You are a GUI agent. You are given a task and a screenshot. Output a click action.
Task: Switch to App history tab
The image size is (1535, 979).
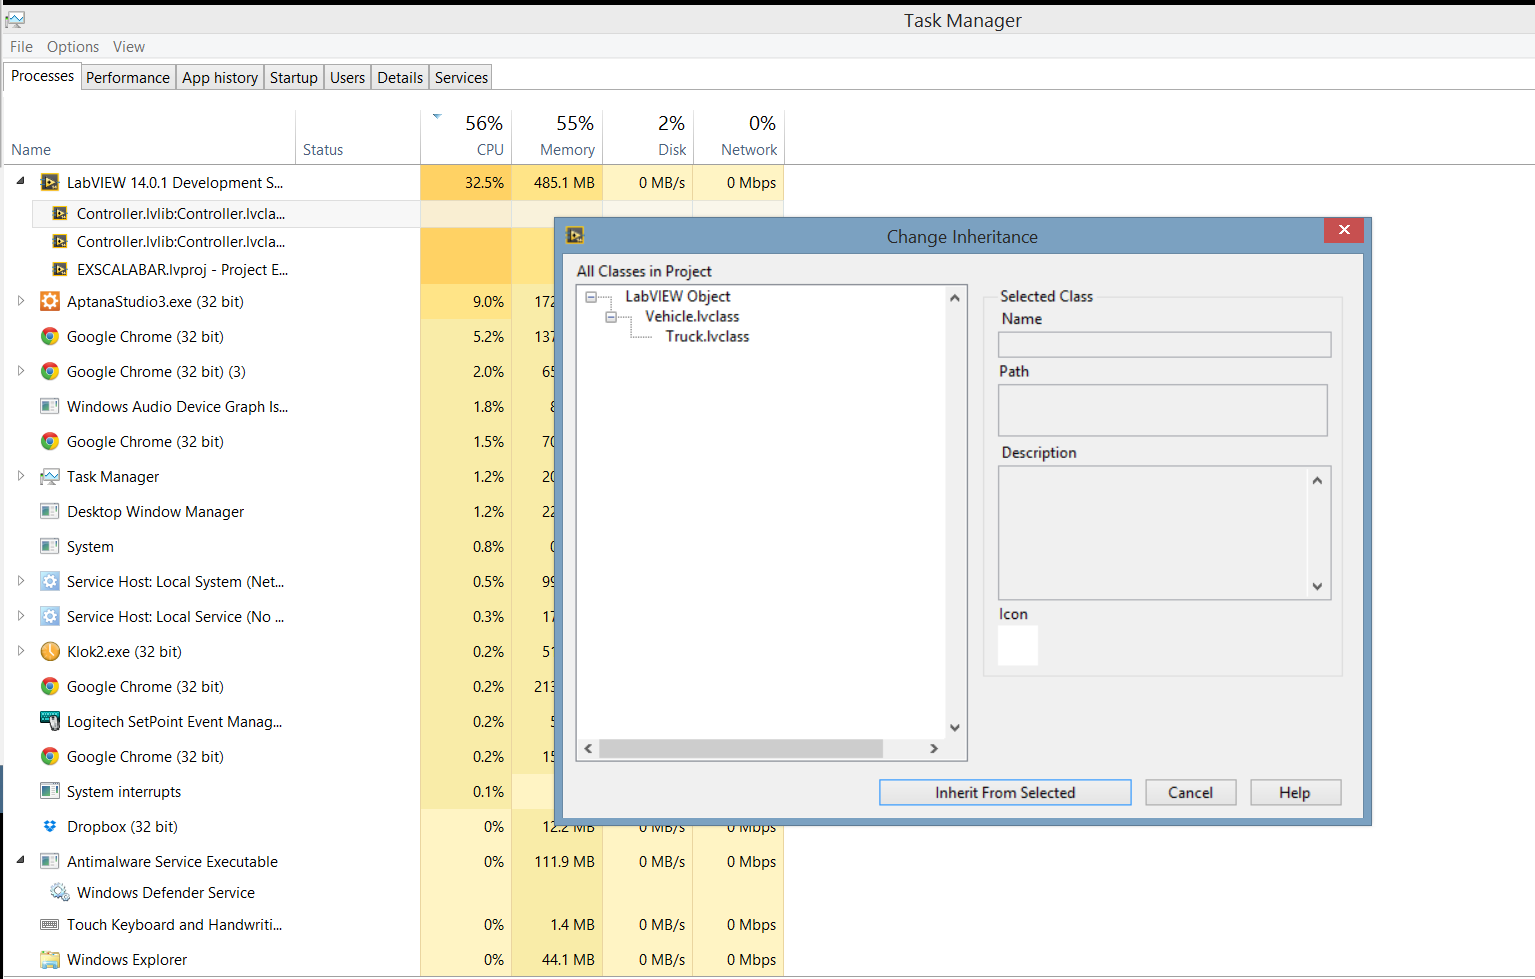point(220,77)
